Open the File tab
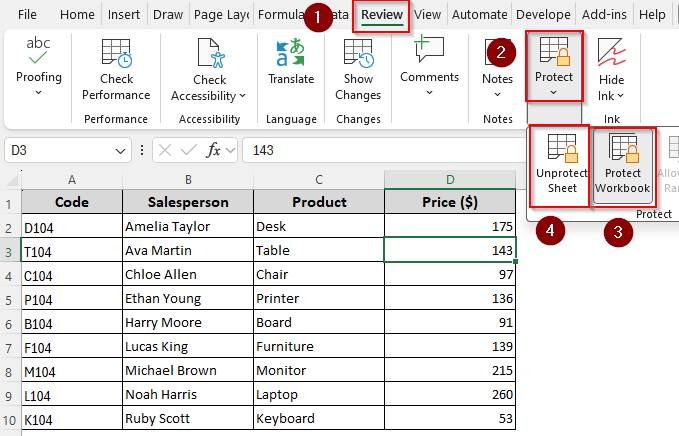The width and height of the screenshot is (679, 436). 27,15
